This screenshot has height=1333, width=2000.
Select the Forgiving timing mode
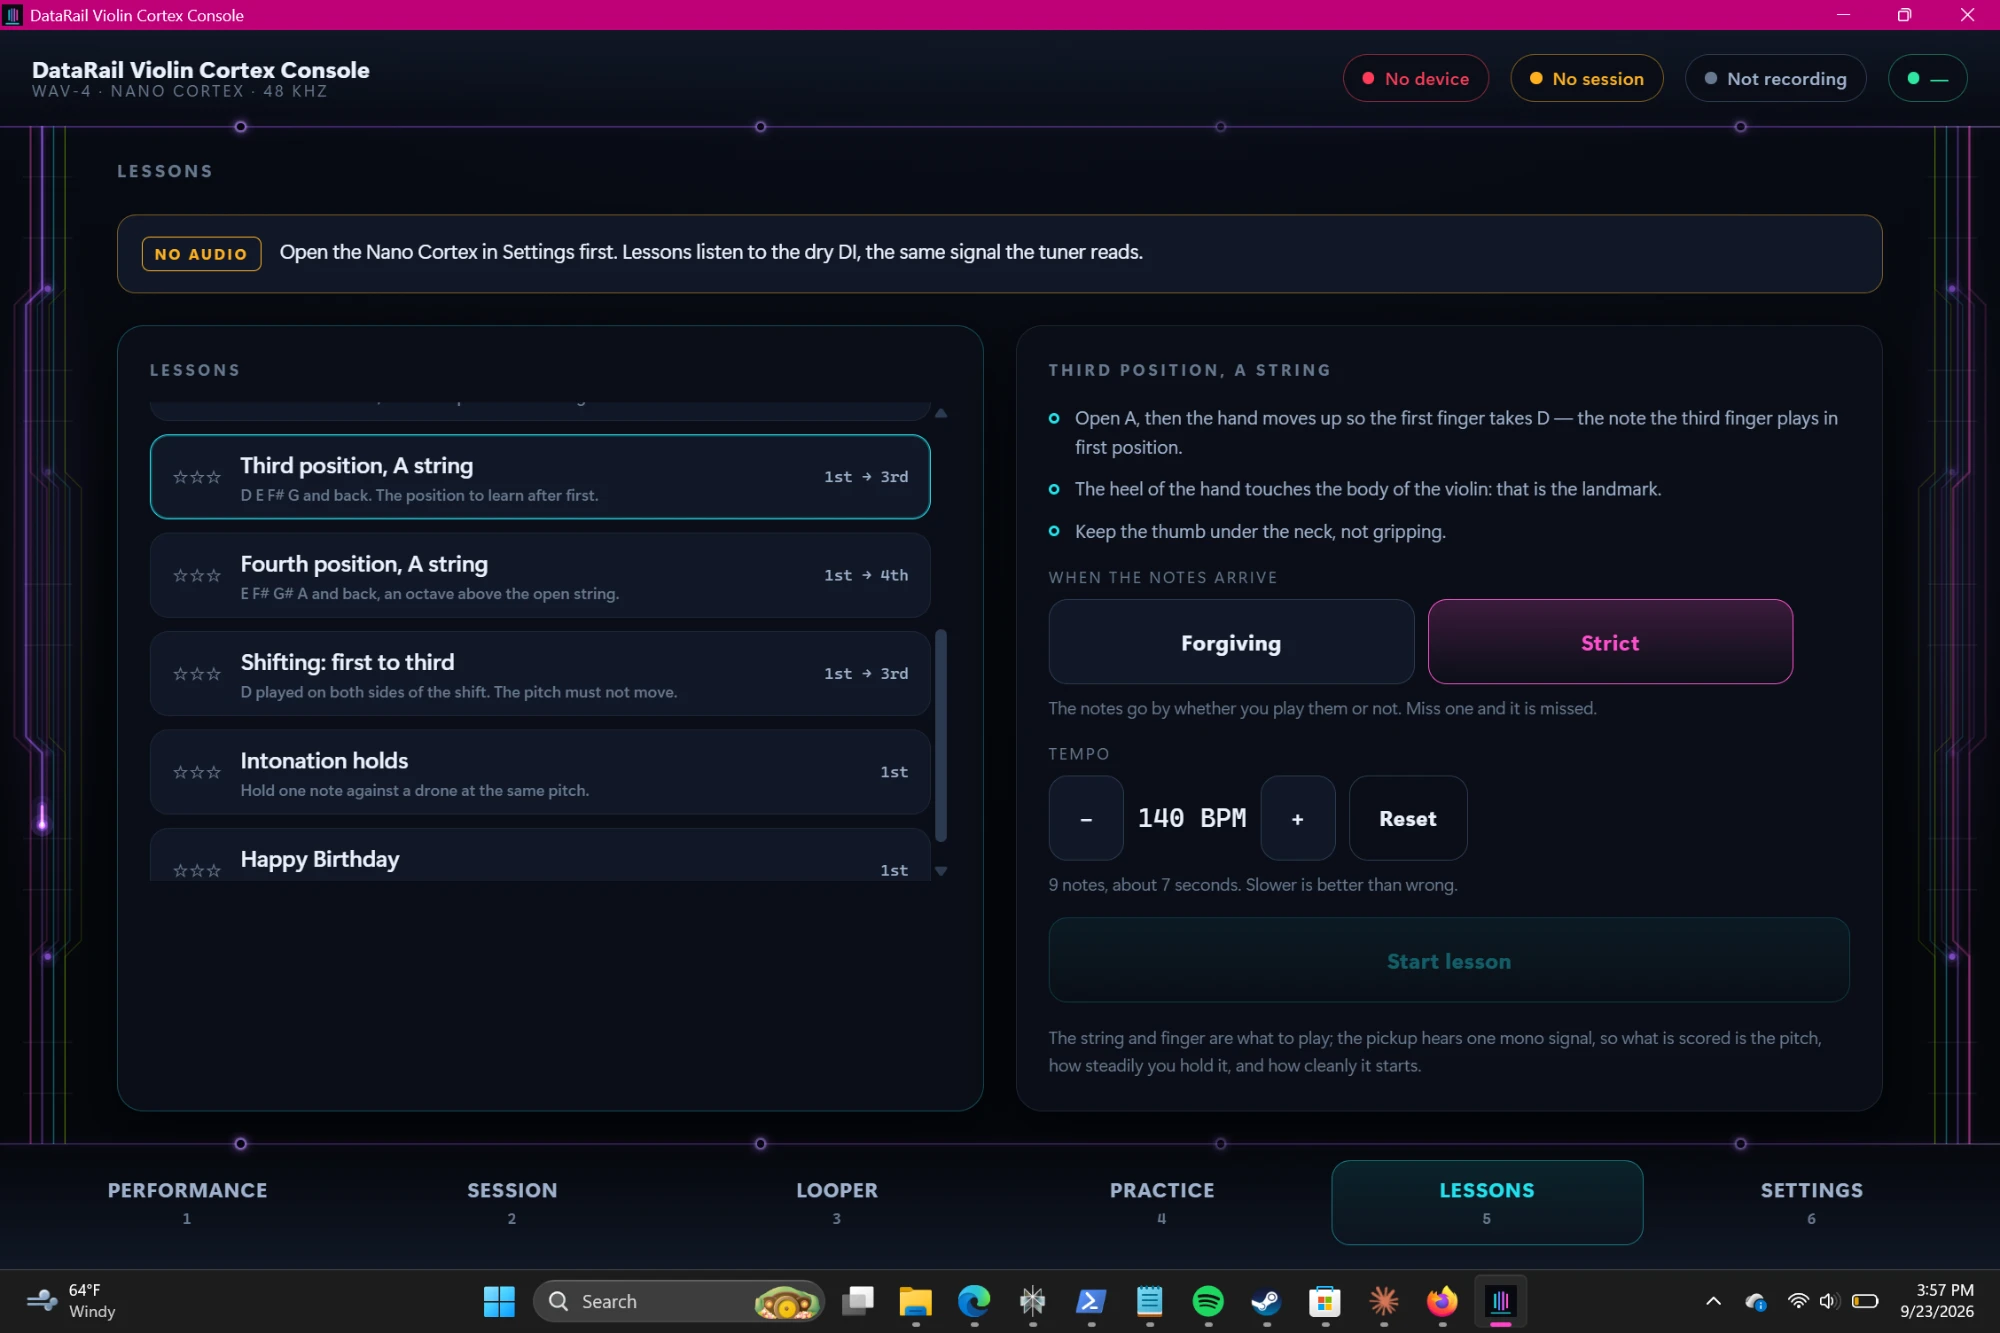[1230, 642]
